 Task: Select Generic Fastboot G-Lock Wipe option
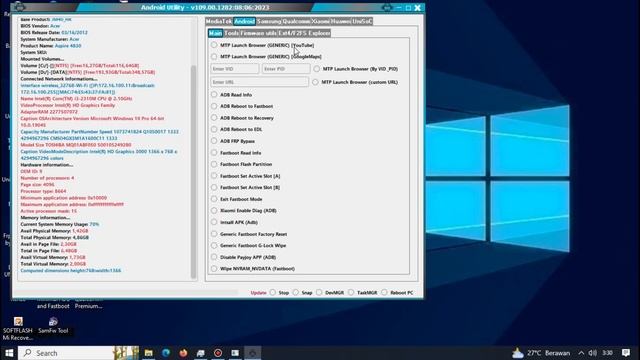coord(214,245)
